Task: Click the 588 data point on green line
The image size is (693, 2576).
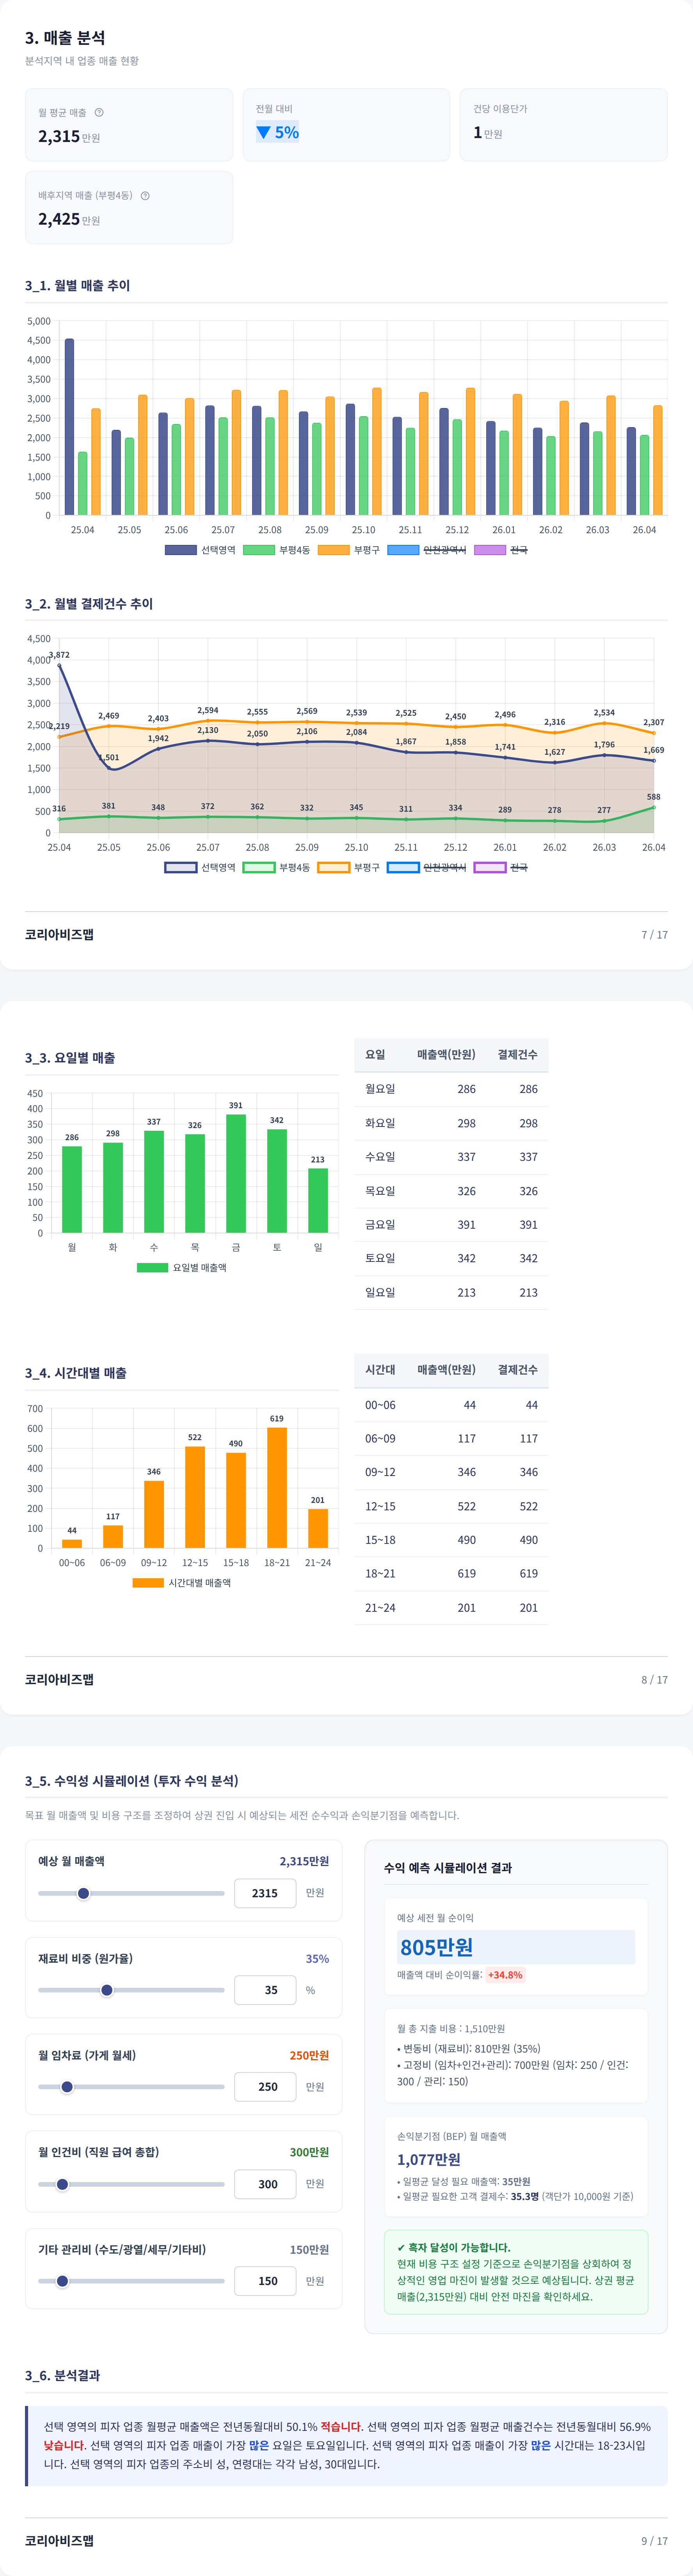Action: coord(654,807)
